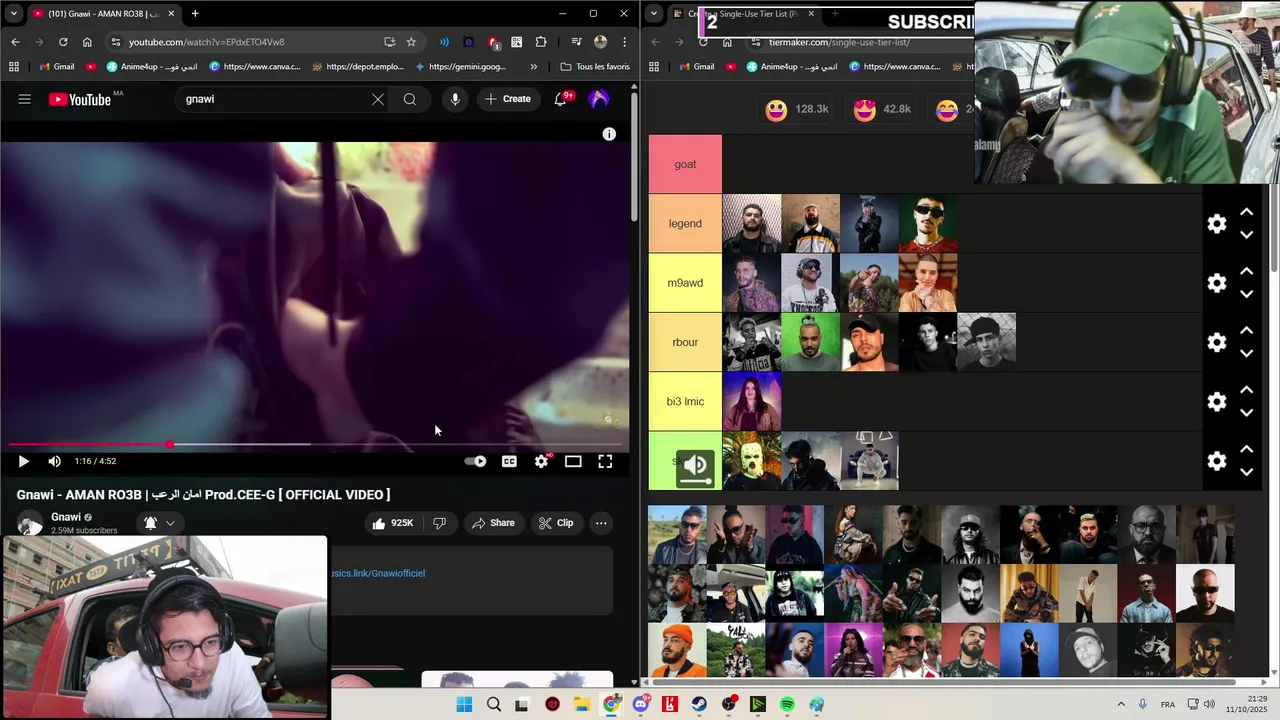Screen dimensions: 1280x720
Task: Click the goat tier label
Action: tap(685, 164)
